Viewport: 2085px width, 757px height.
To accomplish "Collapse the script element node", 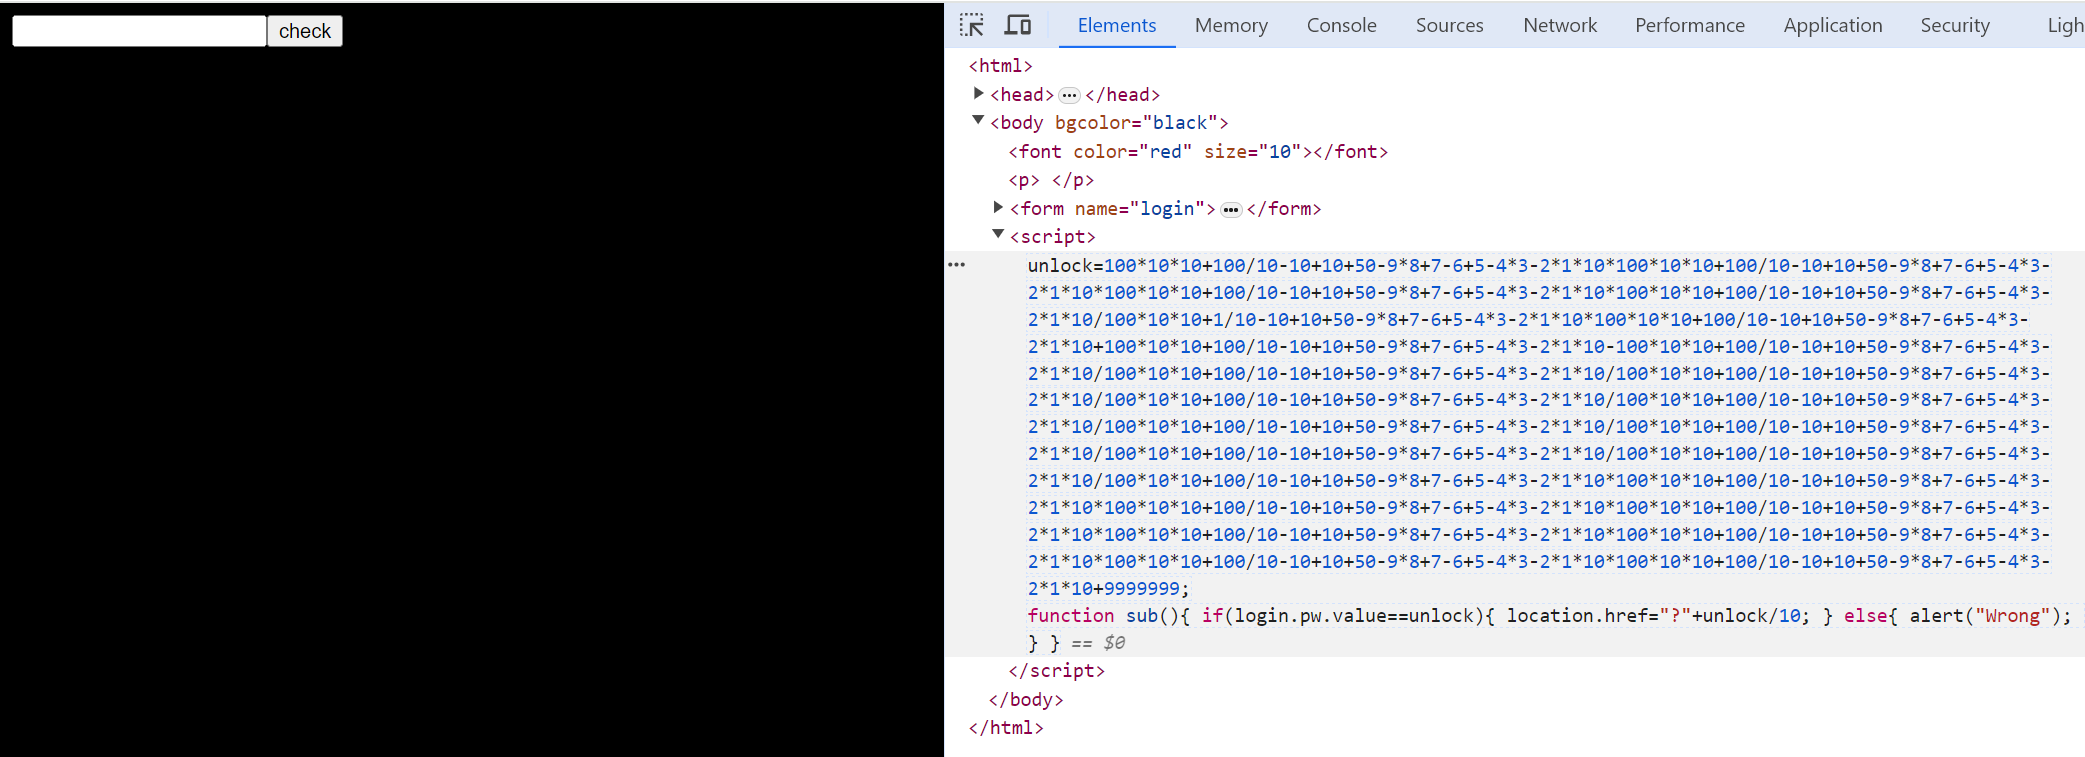I will click(x=998, y=235).
